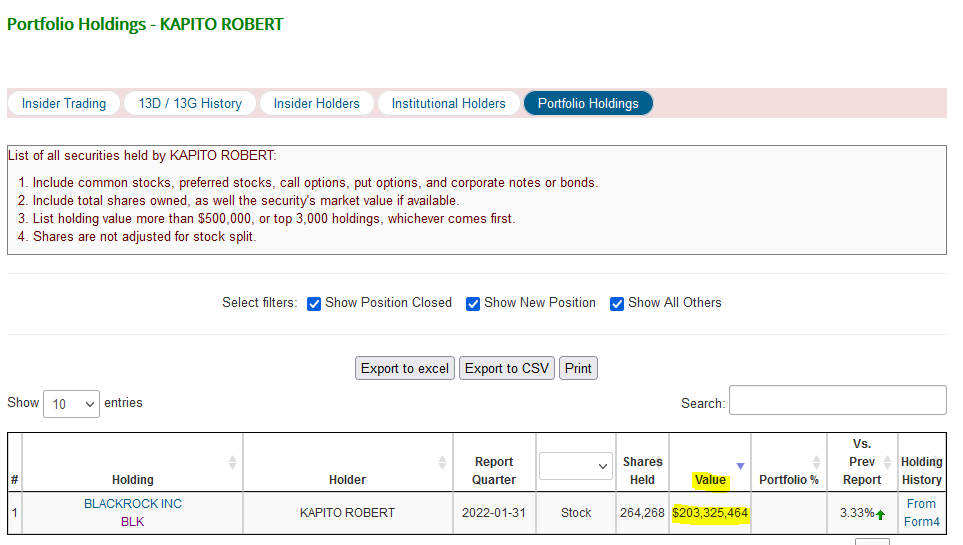The height and width of the screenshot is (545, 963).
Task: Click Export to excel button
Action: (405, 368)
